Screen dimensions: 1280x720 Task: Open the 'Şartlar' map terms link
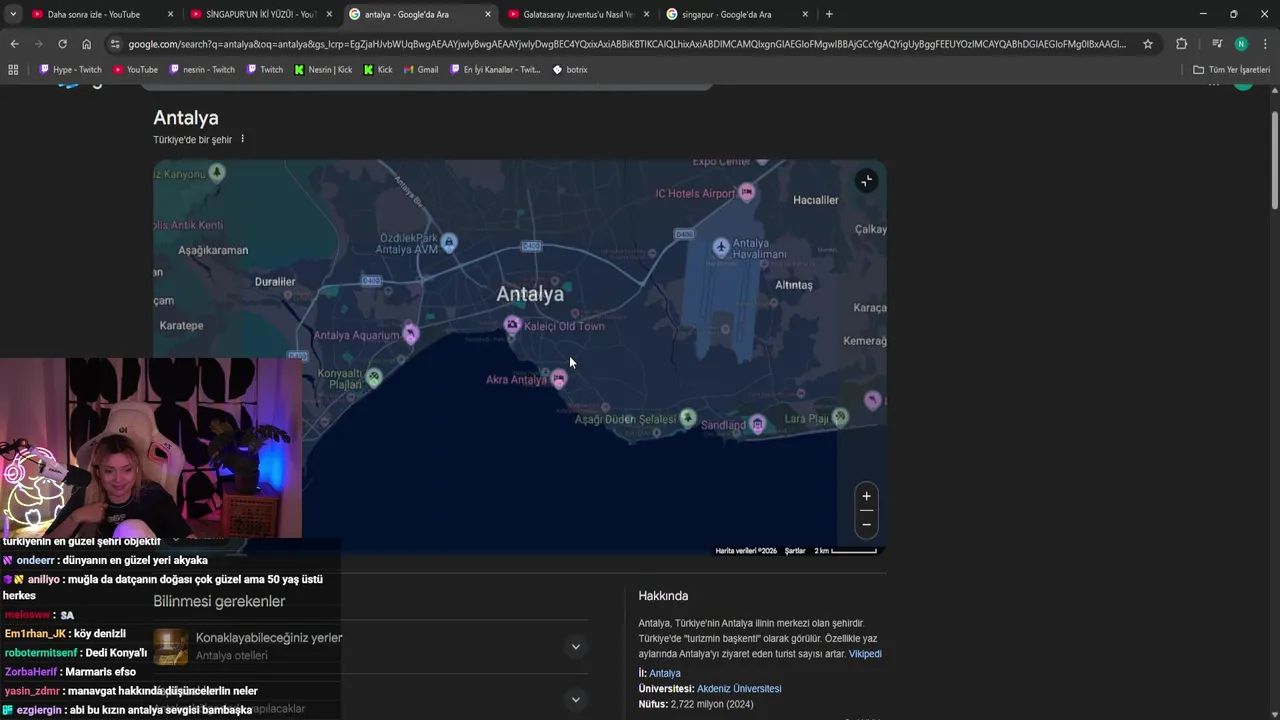pos(795,551)
